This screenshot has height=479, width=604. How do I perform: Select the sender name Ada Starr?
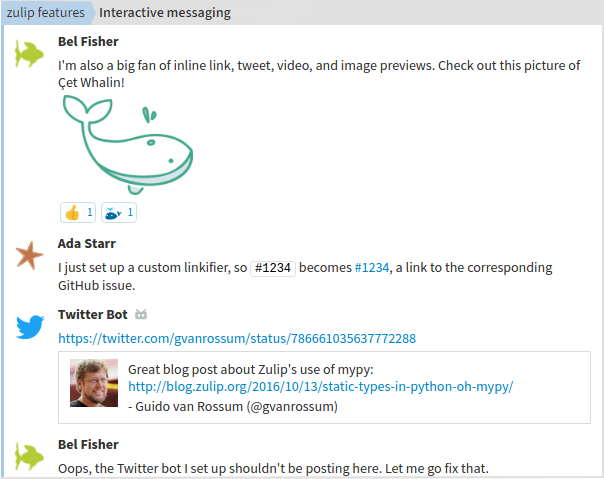[x=87, y=243]
